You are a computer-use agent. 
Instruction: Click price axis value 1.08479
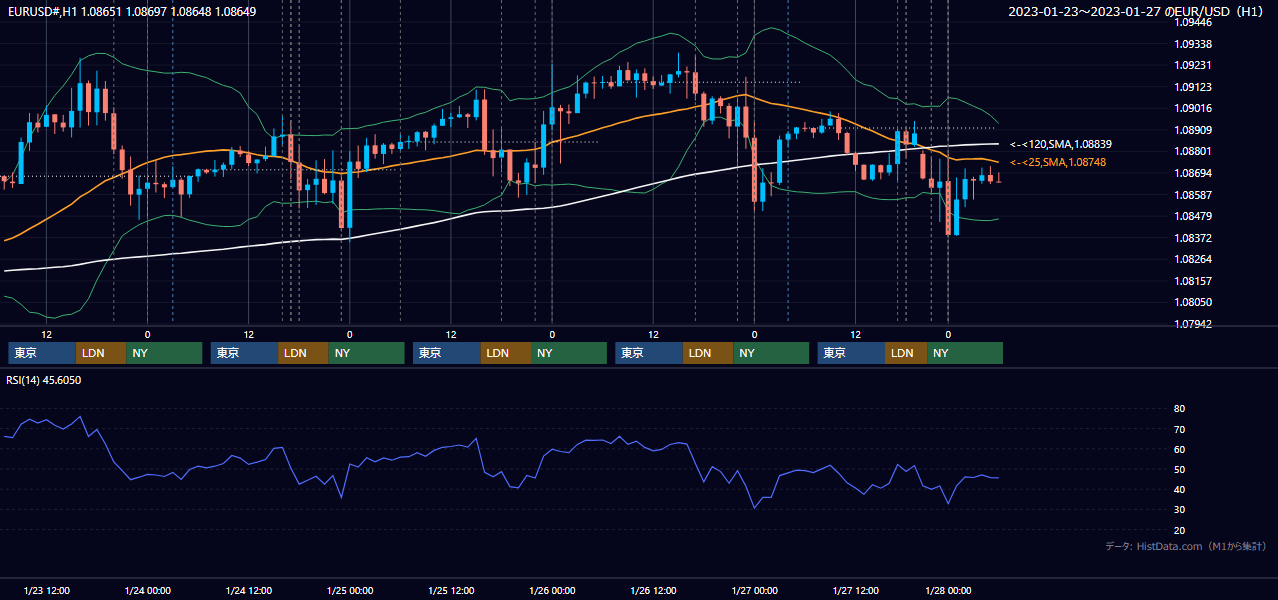click(1192, 216)
